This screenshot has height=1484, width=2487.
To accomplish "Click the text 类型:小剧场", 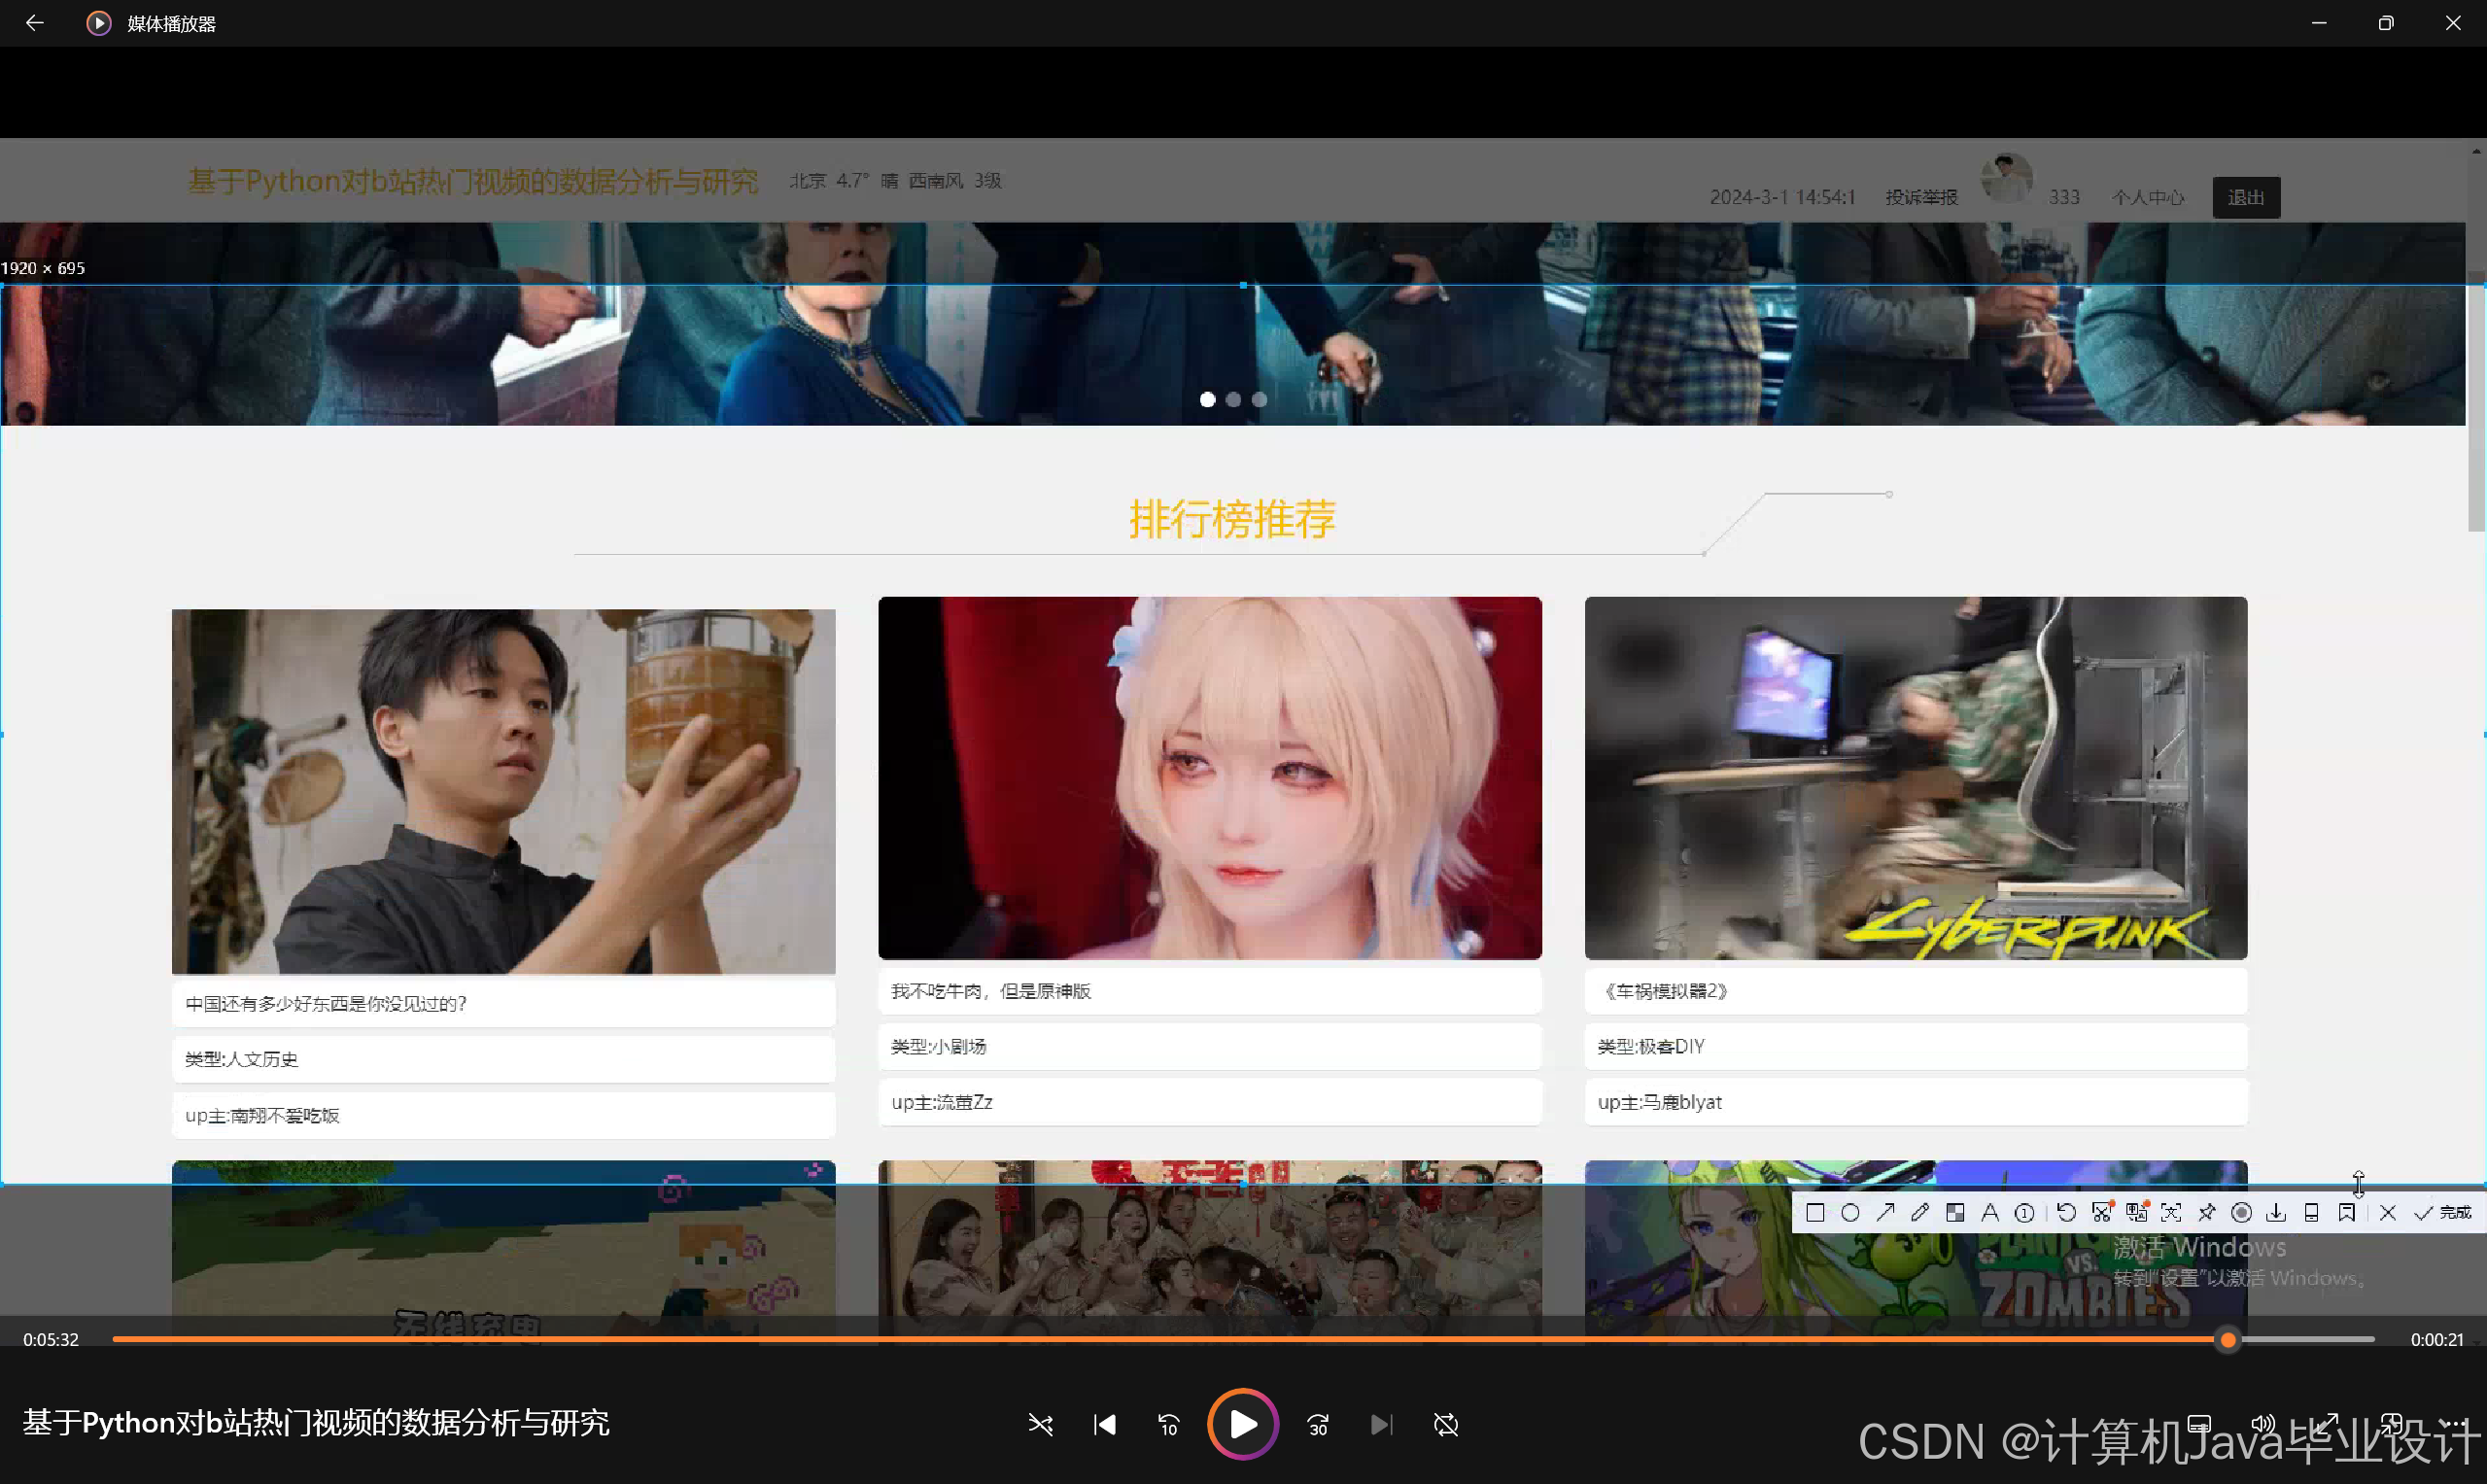I will pos(938,1047).
